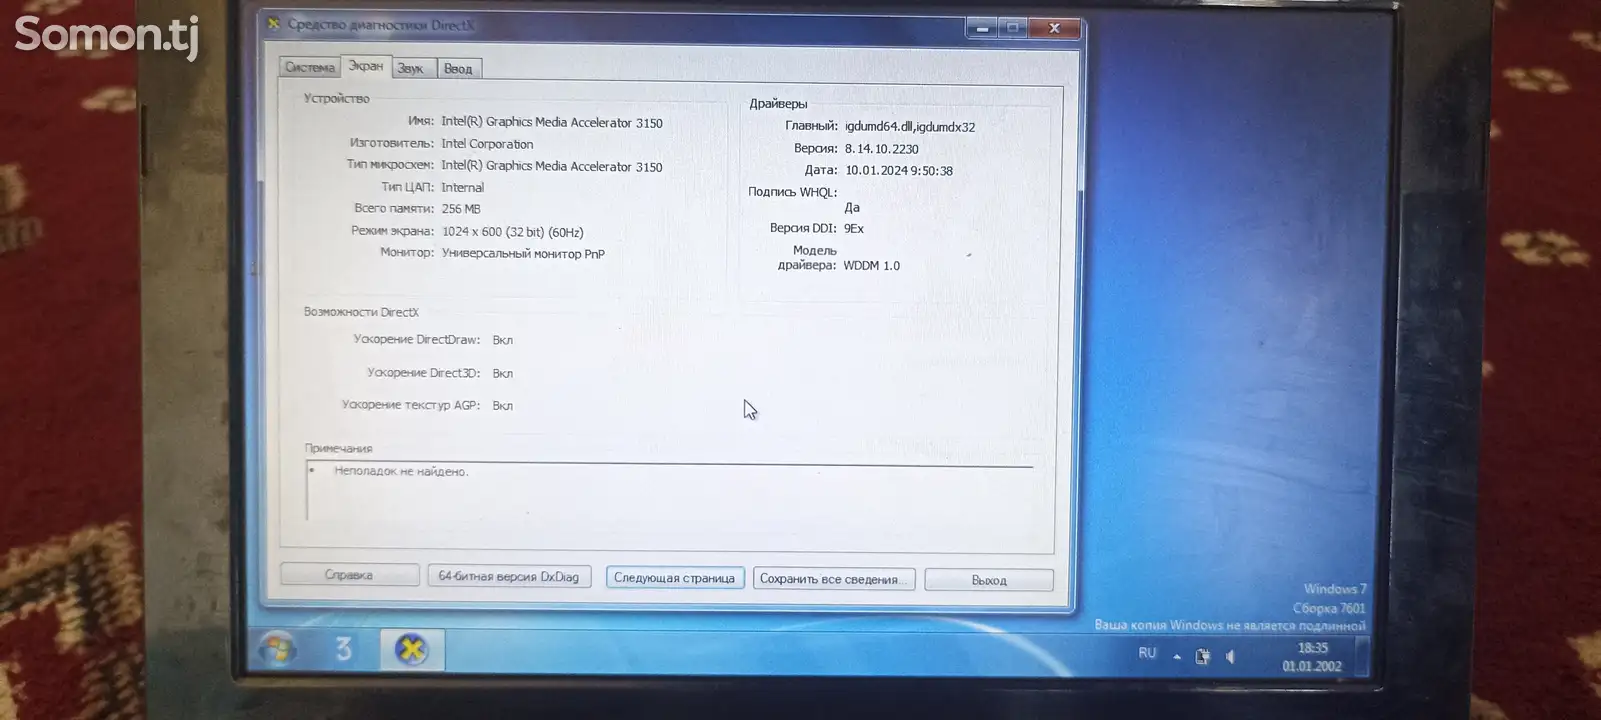Click total memory value 256 MB

point(461,209)
